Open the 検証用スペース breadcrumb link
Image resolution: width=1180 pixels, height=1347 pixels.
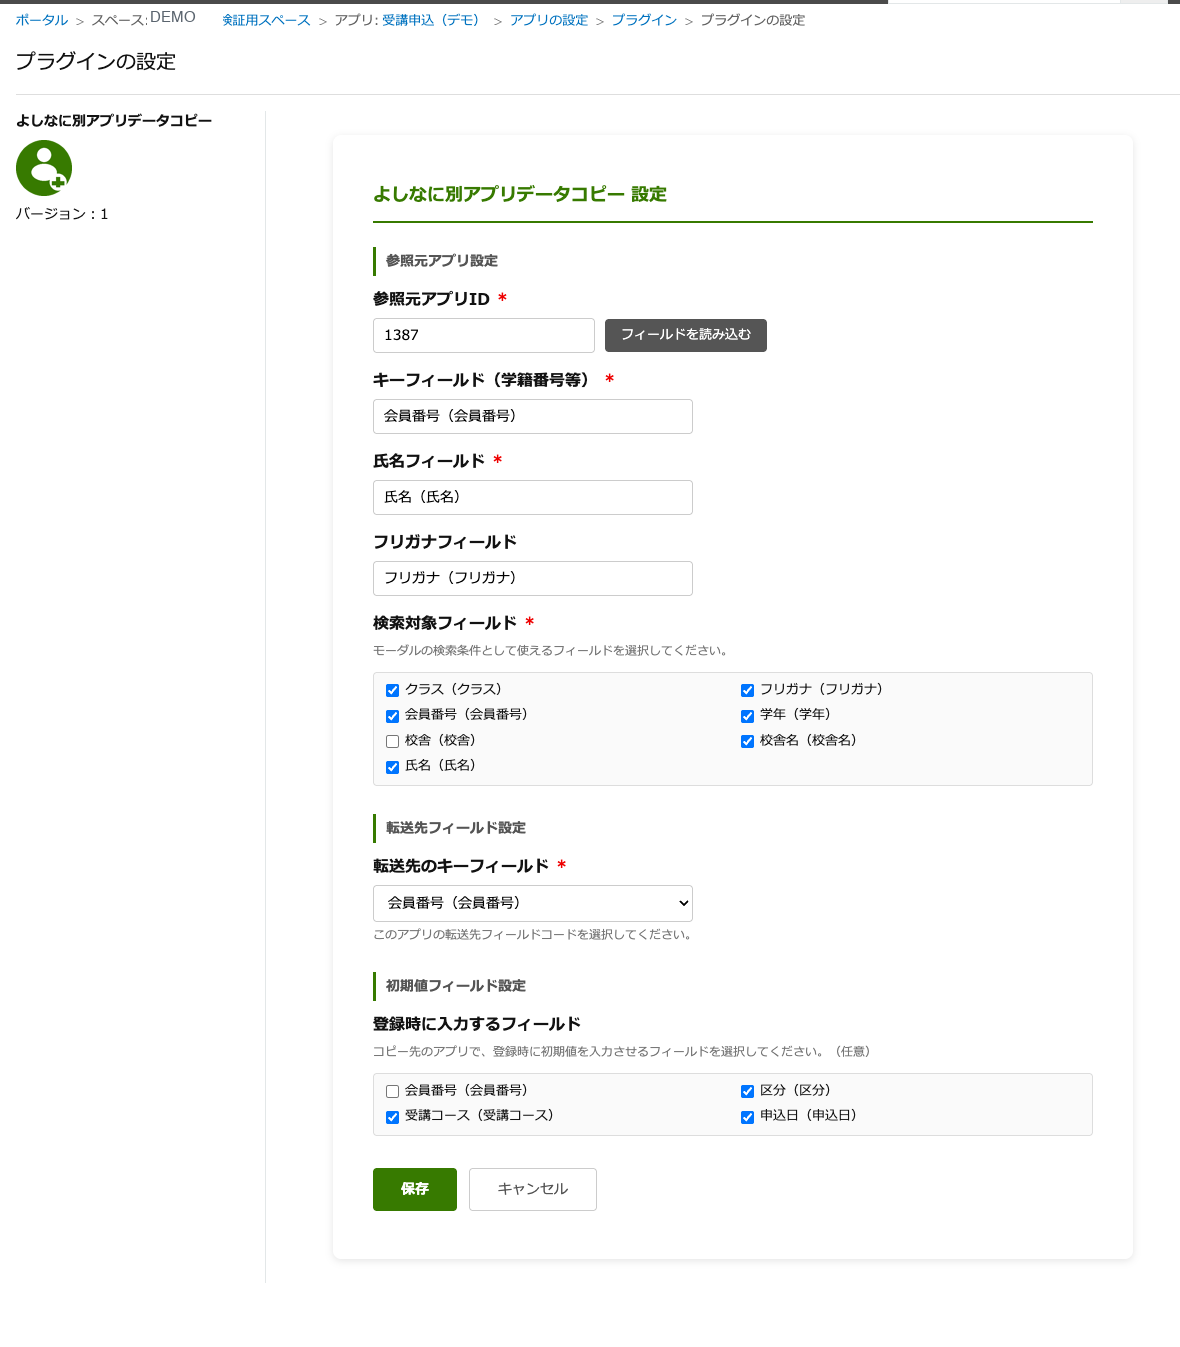[266, 20]
